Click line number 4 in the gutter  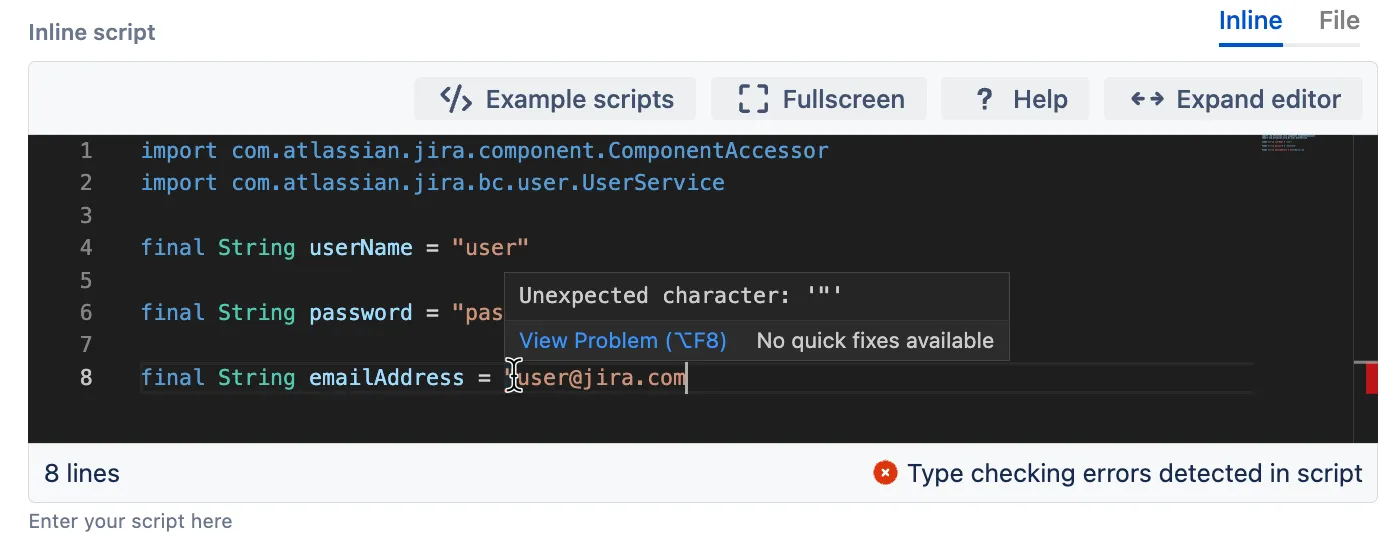tap(86, 248)
